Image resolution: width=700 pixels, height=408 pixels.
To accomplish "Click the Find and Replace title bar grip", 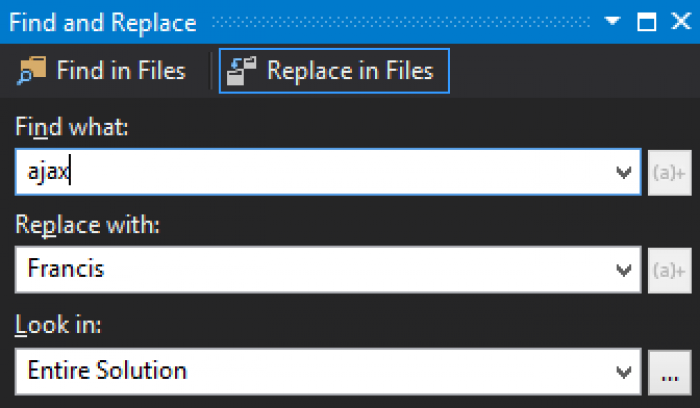I will point(401,21).
